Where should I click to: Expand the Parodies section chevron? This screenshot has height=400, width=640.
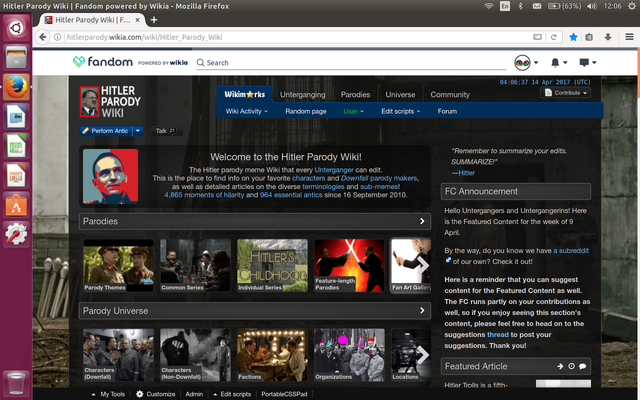pos(422,221)
